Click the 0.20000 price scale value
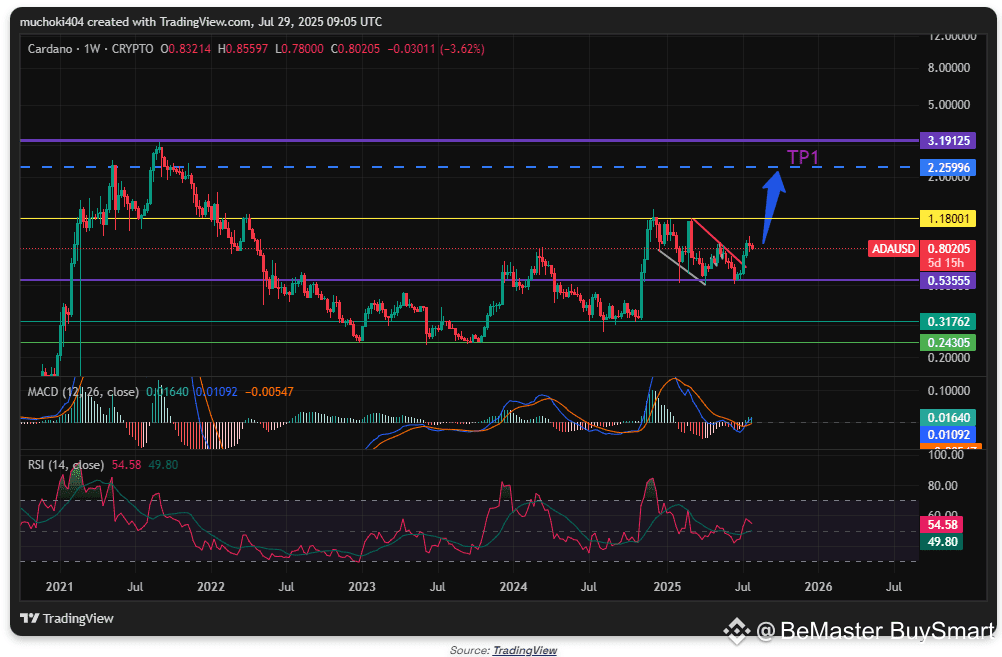This screenshot has width=1002, height=657. [948, 358]
